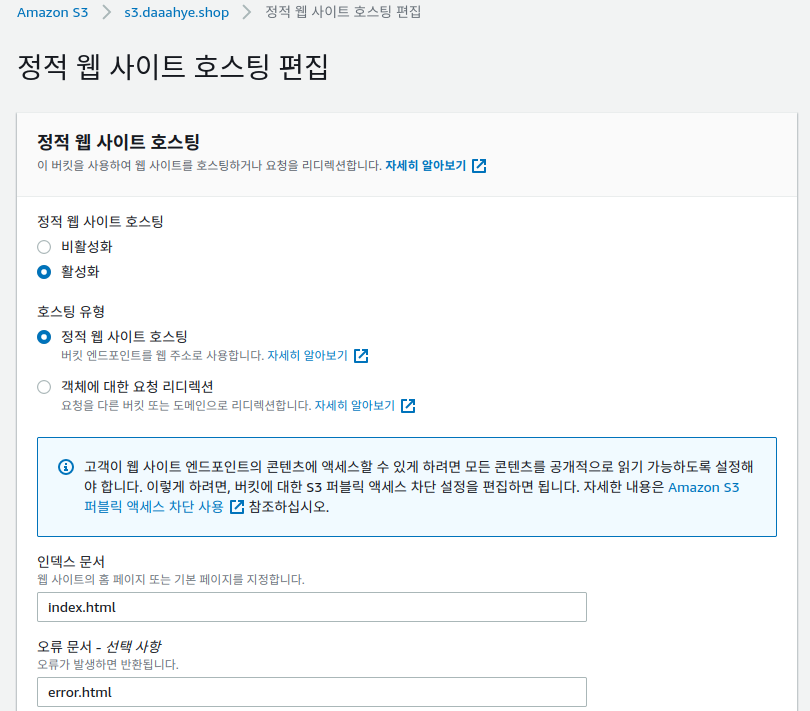
Task: Select the 비활성화 radio button
Action: tap(44, 247)
